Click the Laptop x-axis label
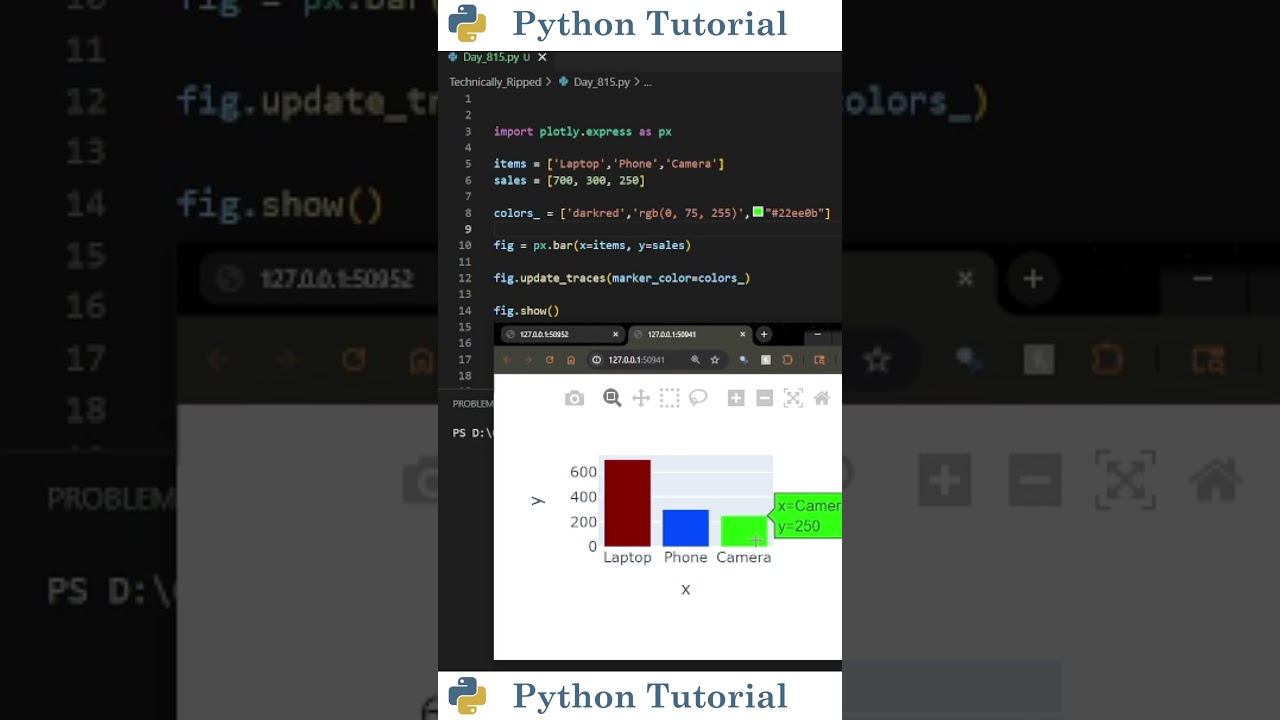The image size is (1280, 720). click(x=627, y=558)
